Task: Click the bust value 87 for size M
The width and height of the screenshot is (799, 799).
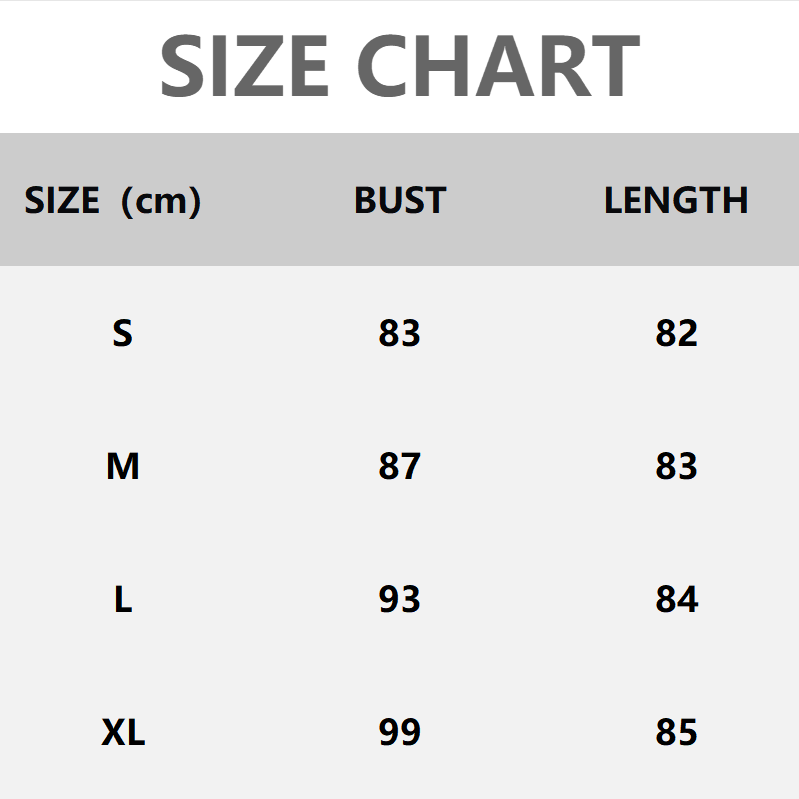Action: 399,466
